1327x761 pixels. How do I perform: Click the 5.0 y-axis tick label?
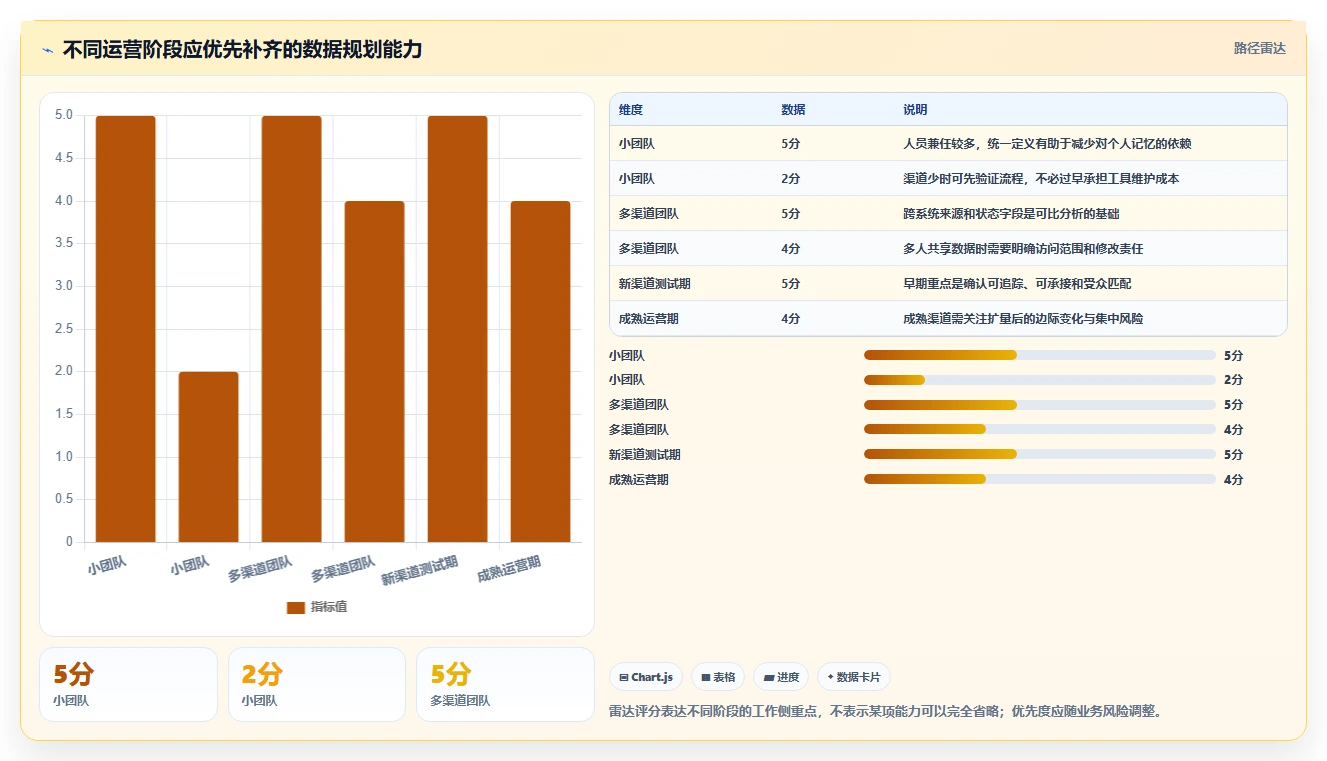tap(64, 115)
